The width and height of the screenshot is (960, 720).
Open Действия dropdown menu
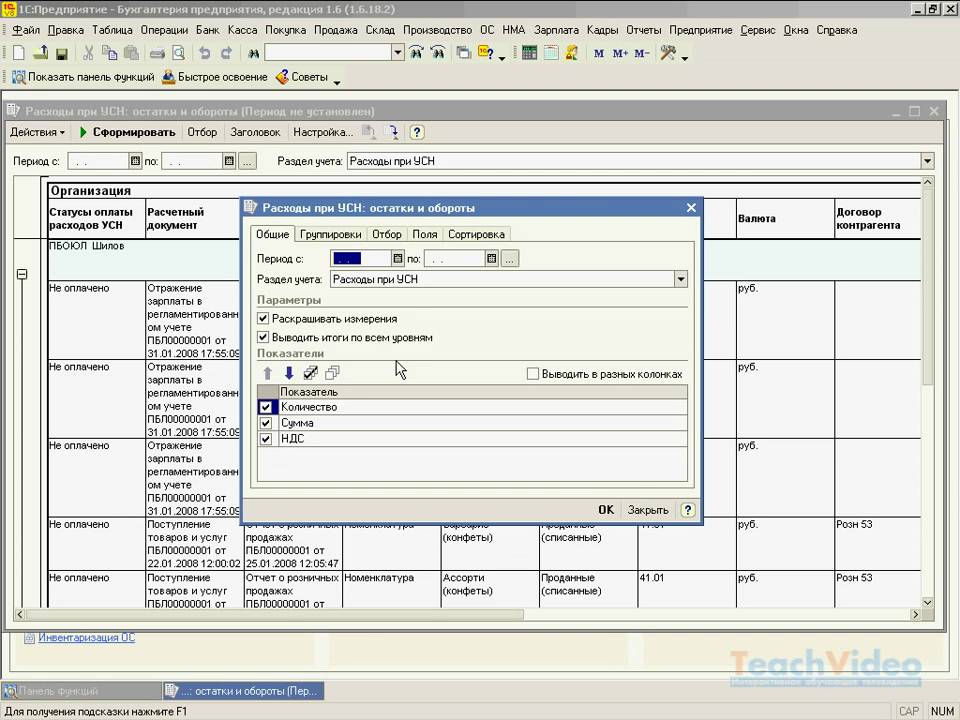pyautogui.click(x=37, y=132)
